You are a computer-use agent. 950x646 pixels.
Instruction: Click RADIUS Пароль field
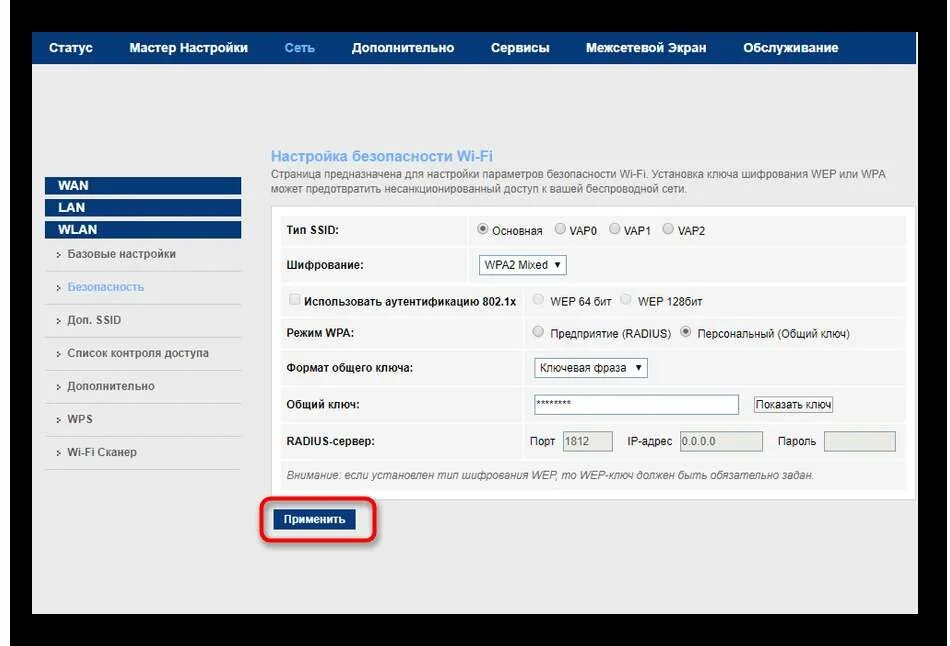coord(860,441)
